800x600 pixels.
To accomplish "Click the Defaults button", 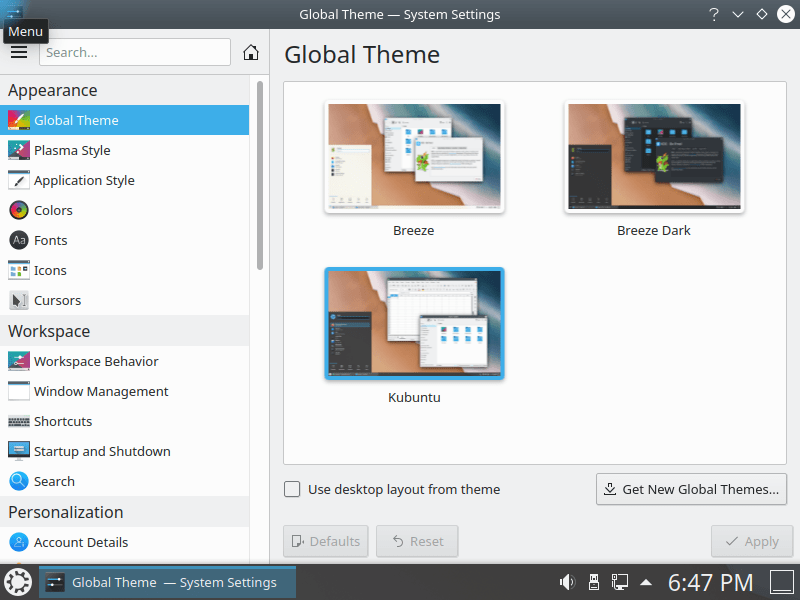I will (326, 541).
